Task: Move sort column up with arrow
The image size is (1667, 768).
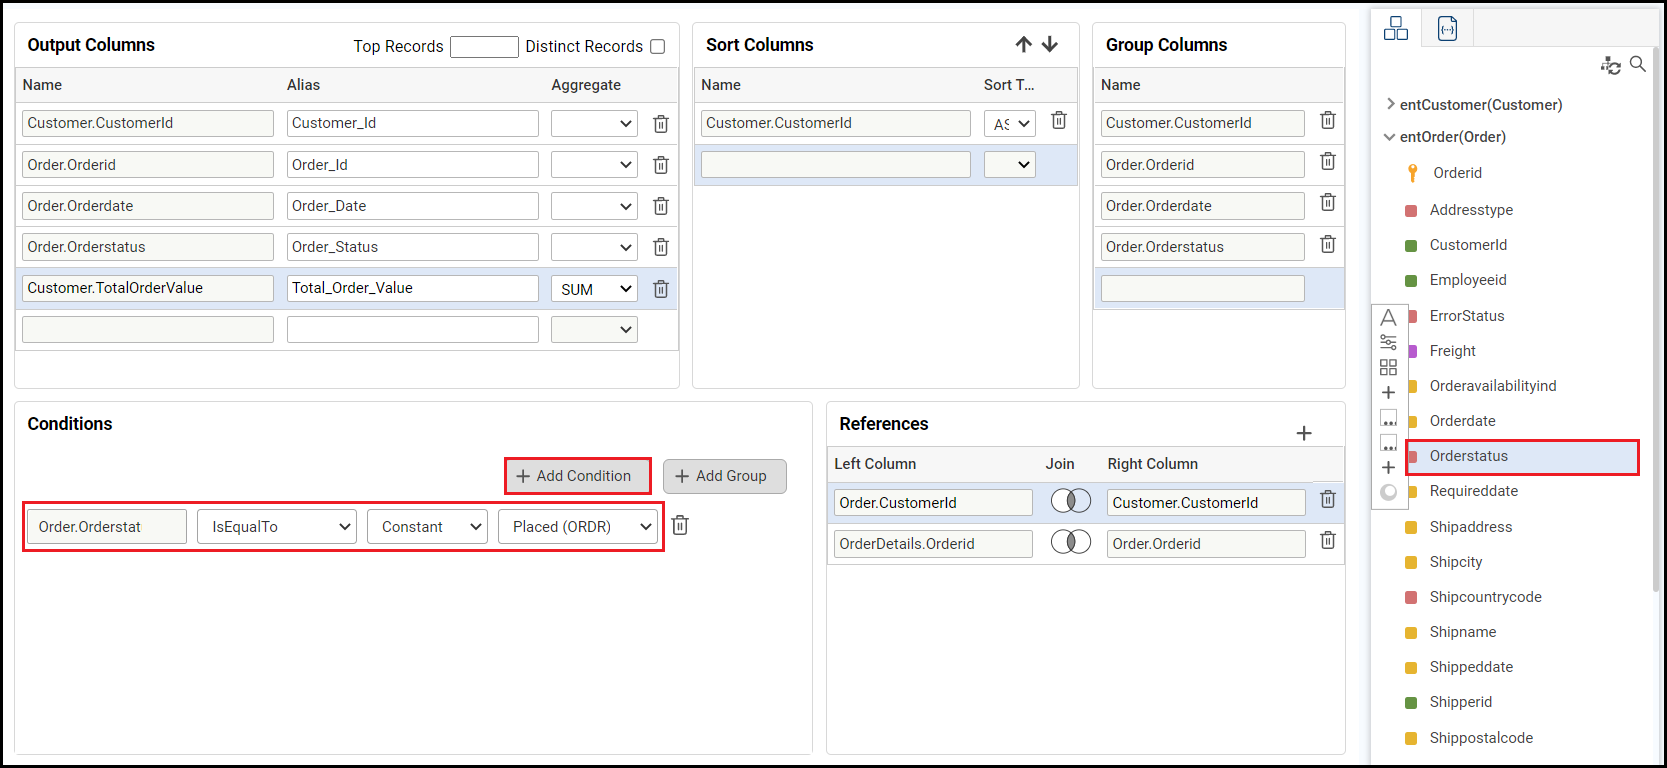Action: (1023, 45)
